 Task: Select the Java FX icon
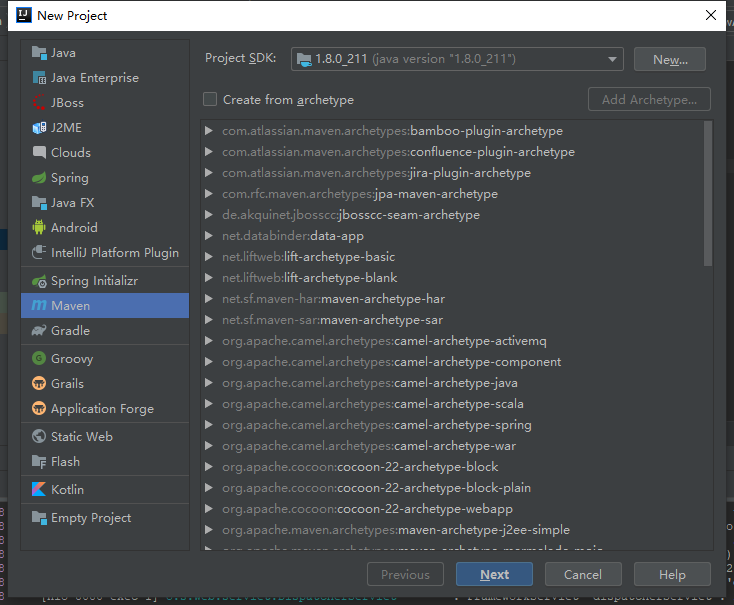point(39,202)
